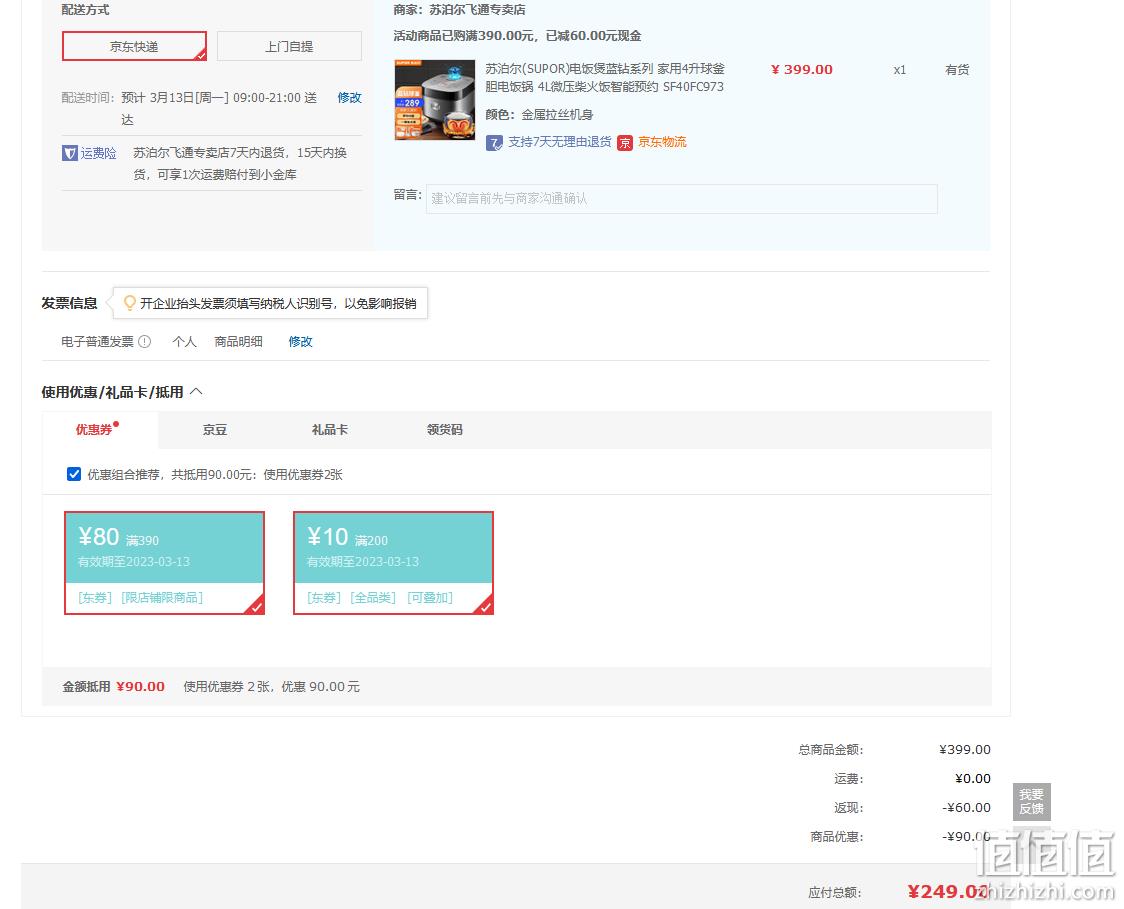Screen dimensions: 1124x909
Task: Click 商品优惠 label in summary
Action: pos(837,837)
